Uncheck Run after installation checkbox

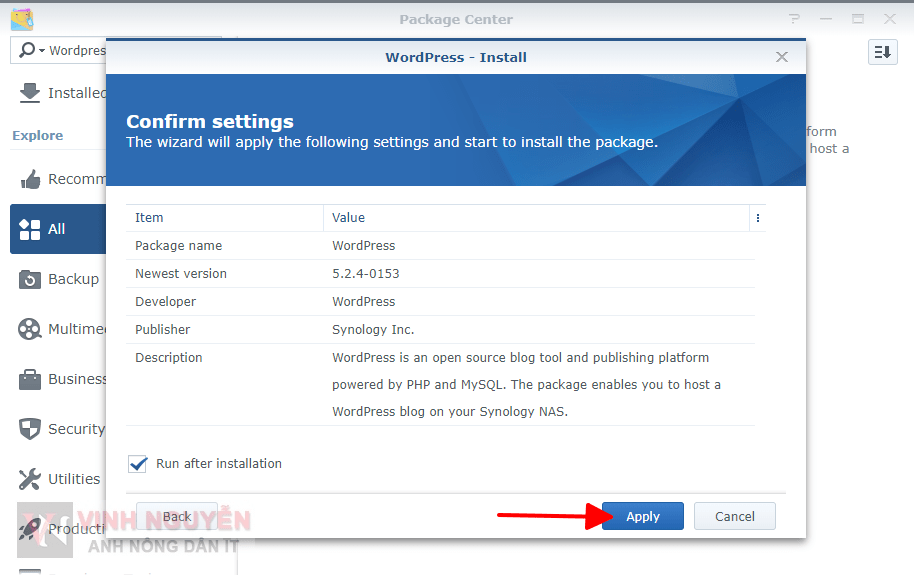[138, 464]
